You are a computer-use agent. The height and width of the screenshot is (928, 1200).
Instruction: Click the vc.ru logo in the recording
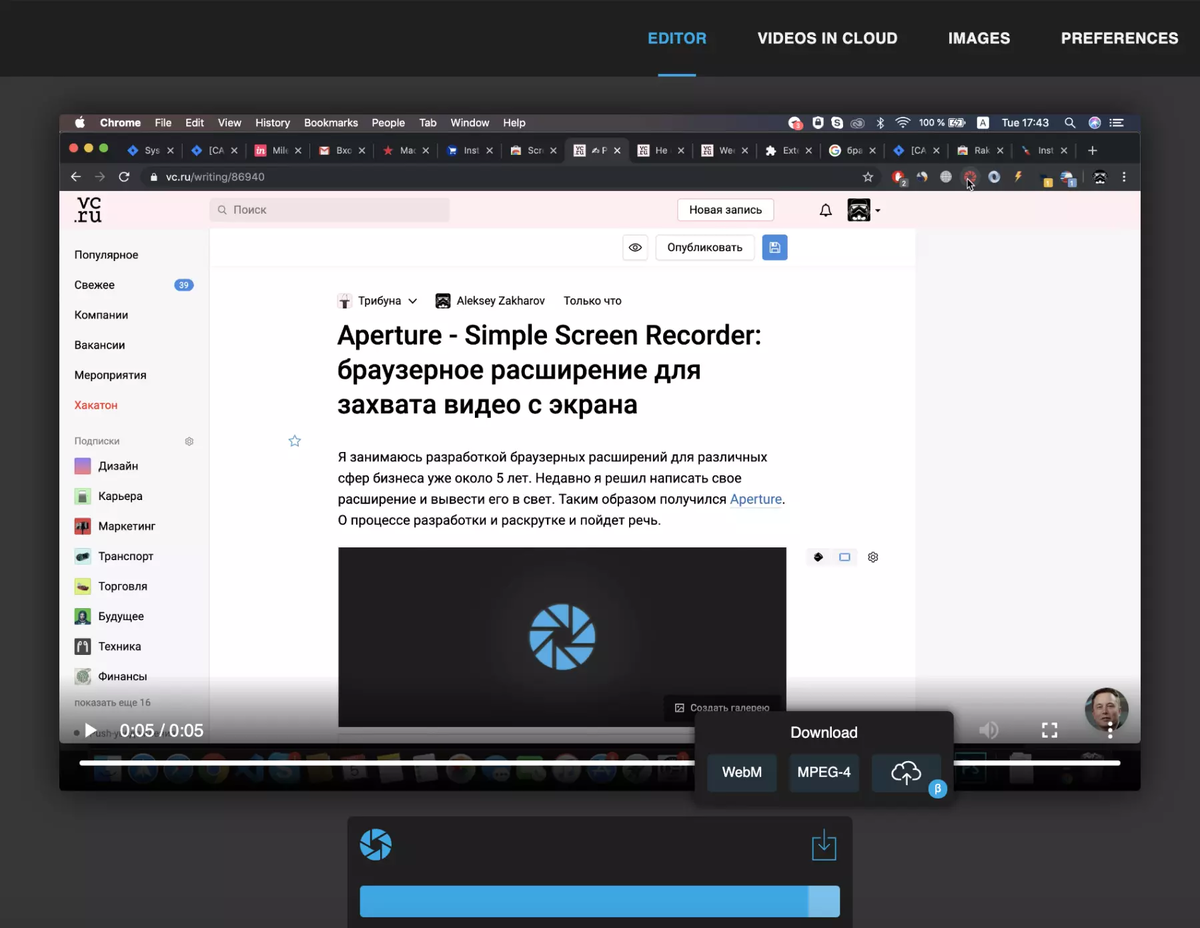point(88,210)
